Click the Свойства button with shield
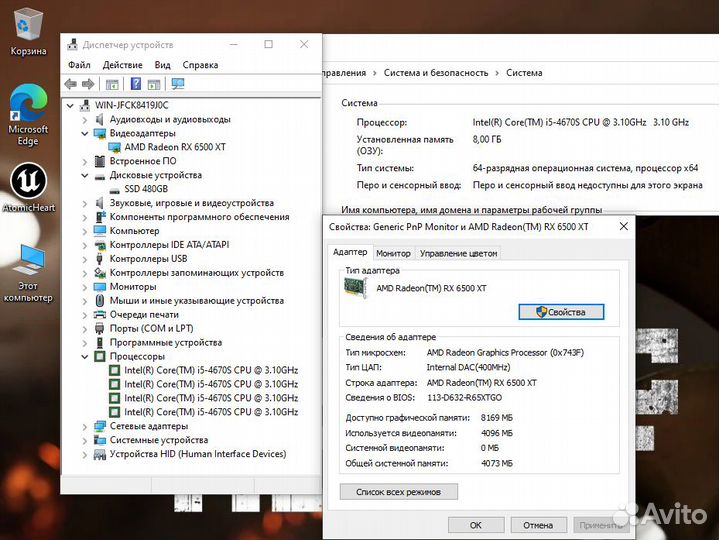This screenshot has height=540, width=719. click(x=561, y=312)
